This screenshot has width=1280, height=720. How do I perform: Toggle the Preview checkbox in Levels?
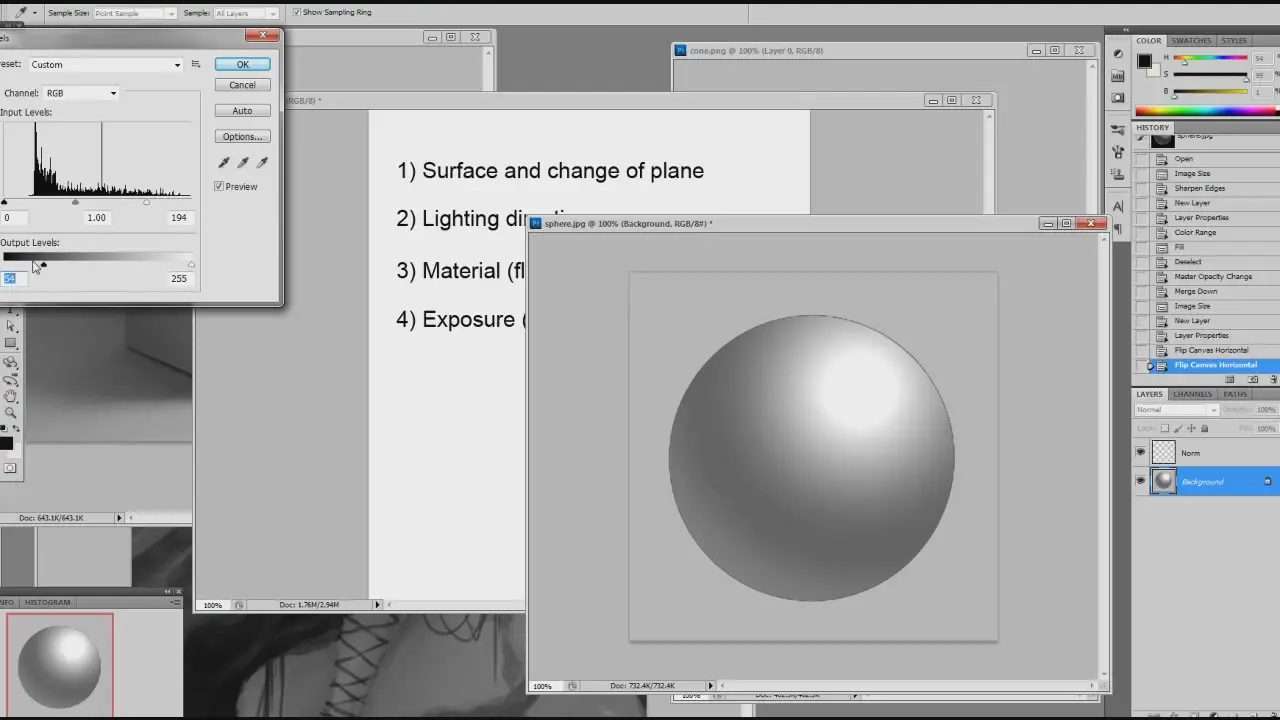tap(219, 186)
